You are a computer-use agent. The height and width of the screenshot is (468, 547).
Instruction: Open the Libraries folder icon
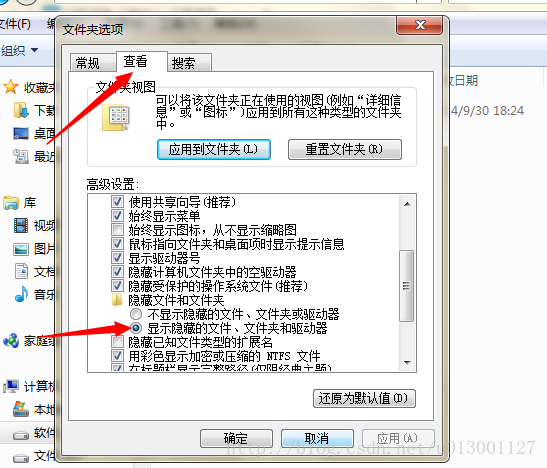pos(11,203)
